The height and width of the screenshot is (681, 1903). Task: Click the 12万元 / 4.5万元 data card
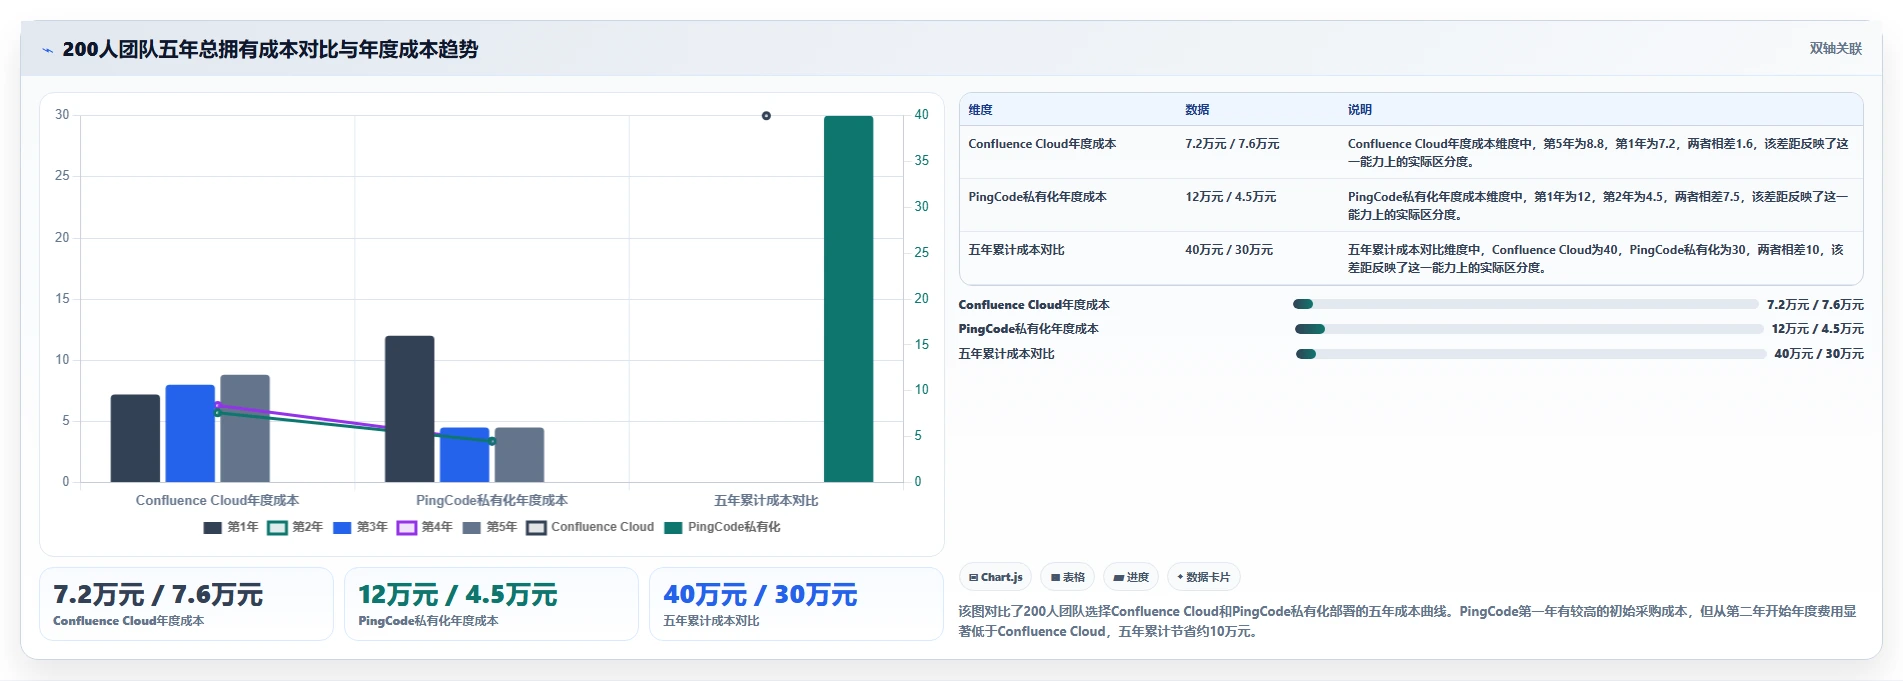(x=491, y=604)
